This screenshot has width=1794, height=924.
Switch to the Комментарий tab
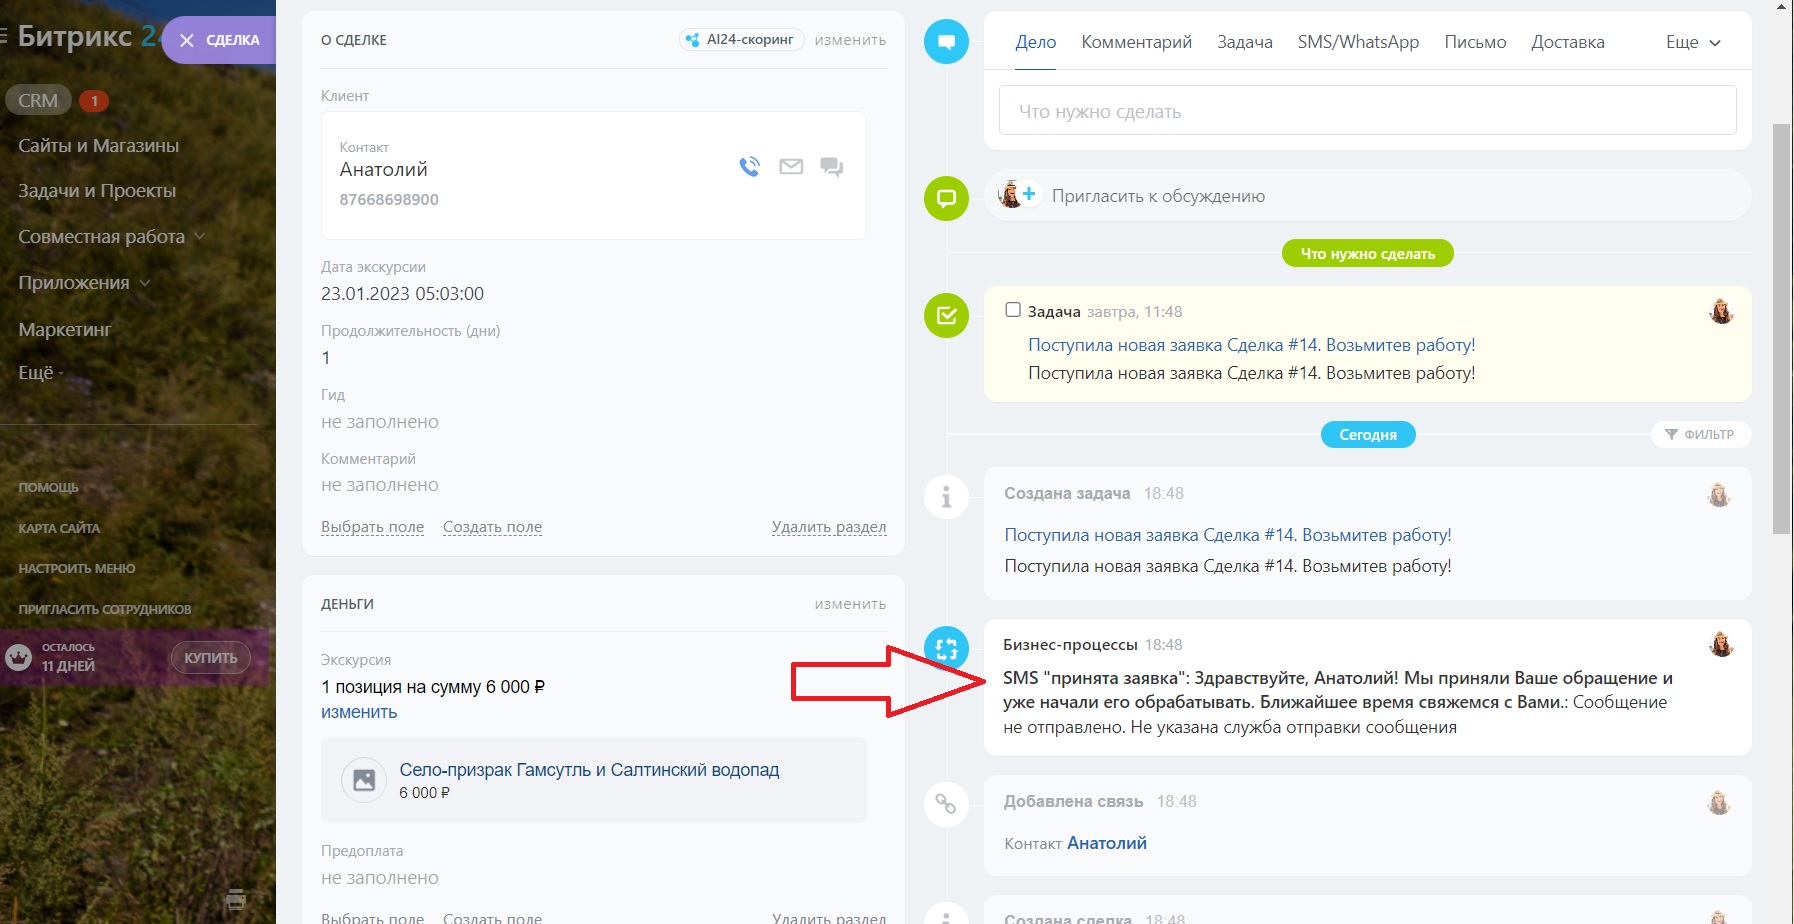tap(1136, 42)
